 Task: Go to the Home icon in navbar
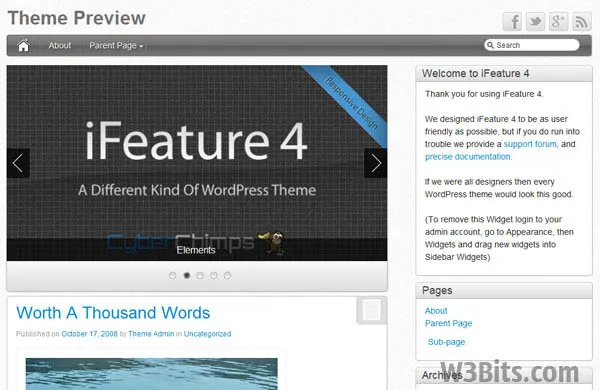pos(23,45)
